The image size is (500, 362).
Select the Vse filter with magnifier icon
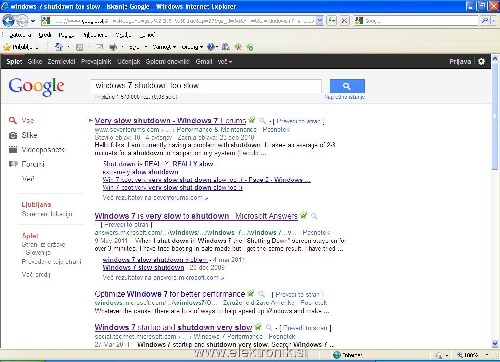[22, 120]
